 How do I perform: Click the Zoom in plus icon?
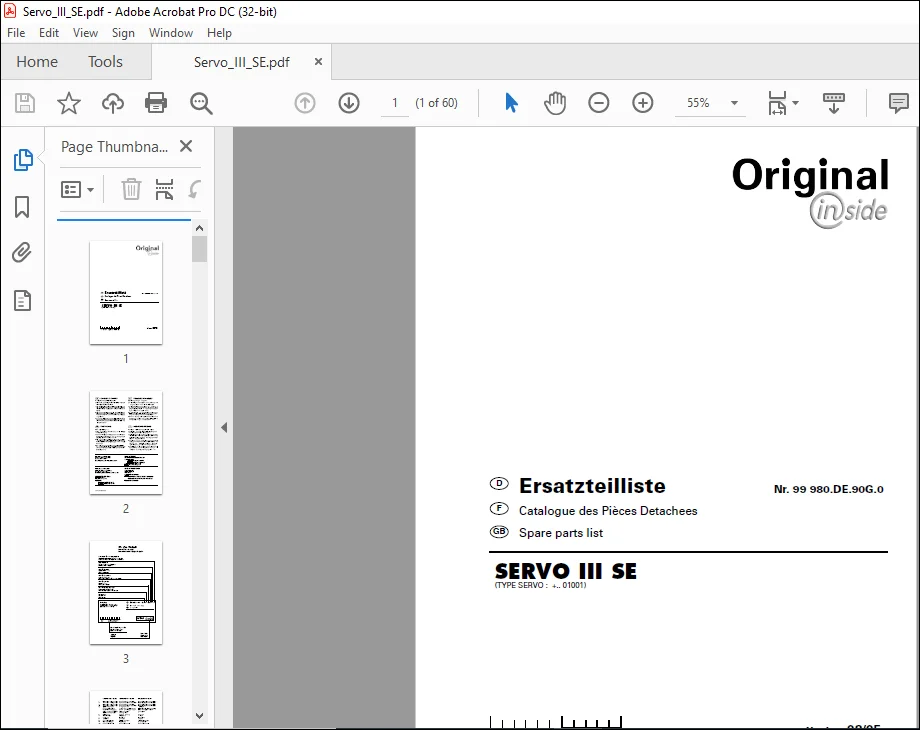[642, 103]
